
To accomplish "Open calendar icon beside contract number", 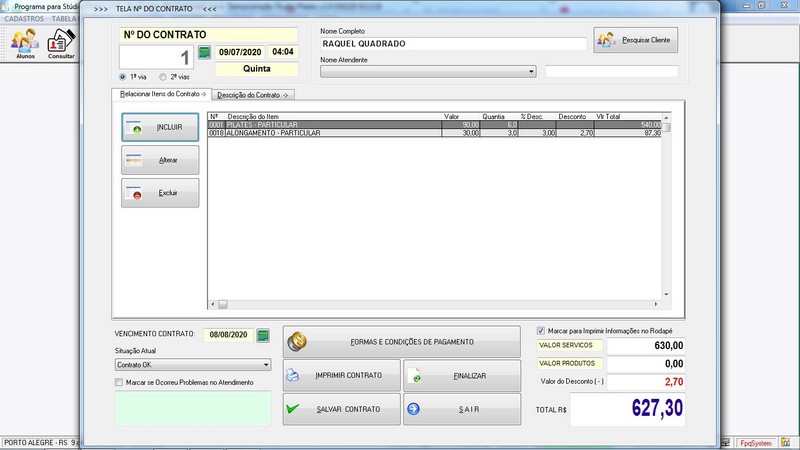I will [x=204, y=52].
